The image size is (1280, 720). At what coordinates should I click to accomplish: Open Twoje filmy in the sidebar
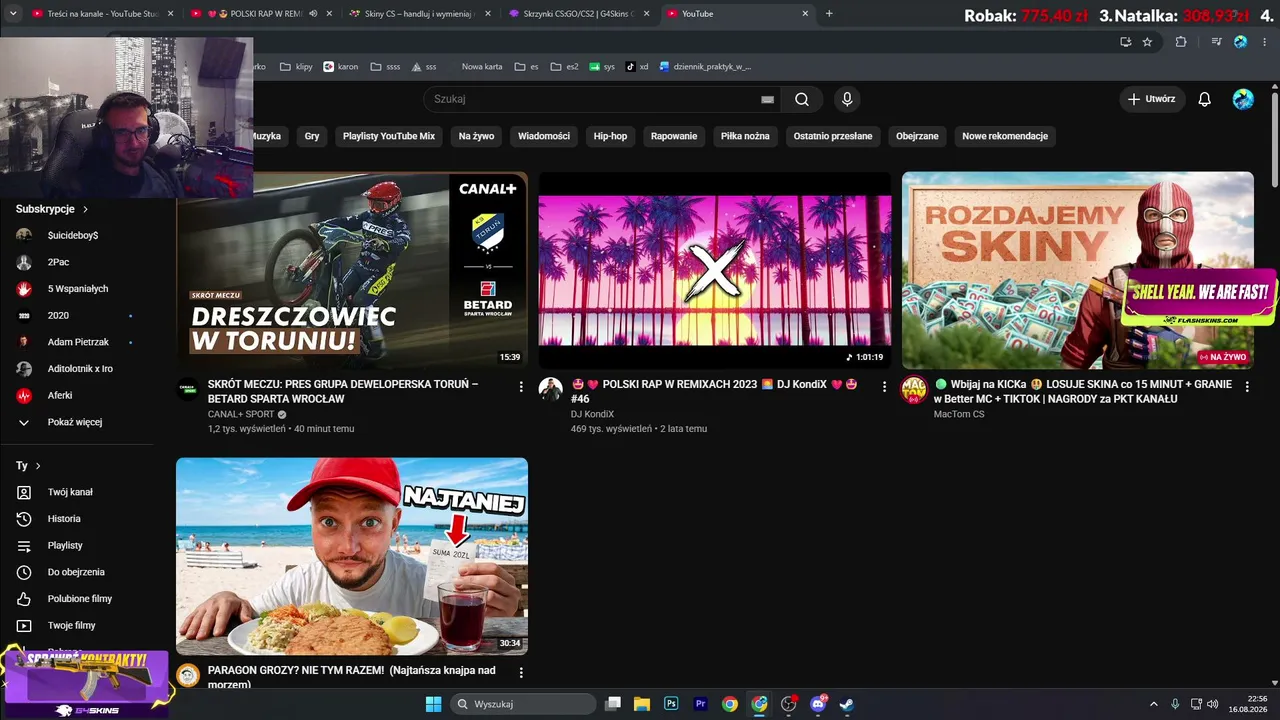72,626
